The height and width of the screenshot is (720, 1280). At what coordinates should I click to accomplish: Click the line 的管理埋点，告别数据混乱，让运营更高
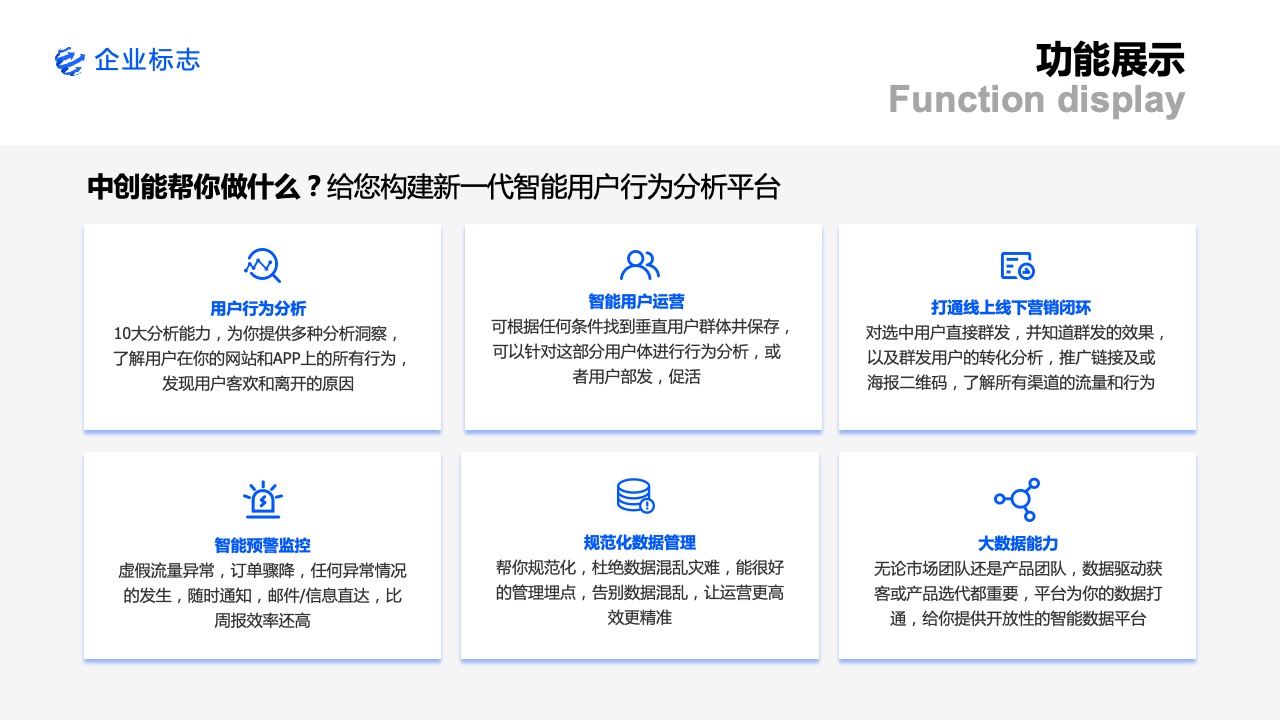tap(640, 593)
